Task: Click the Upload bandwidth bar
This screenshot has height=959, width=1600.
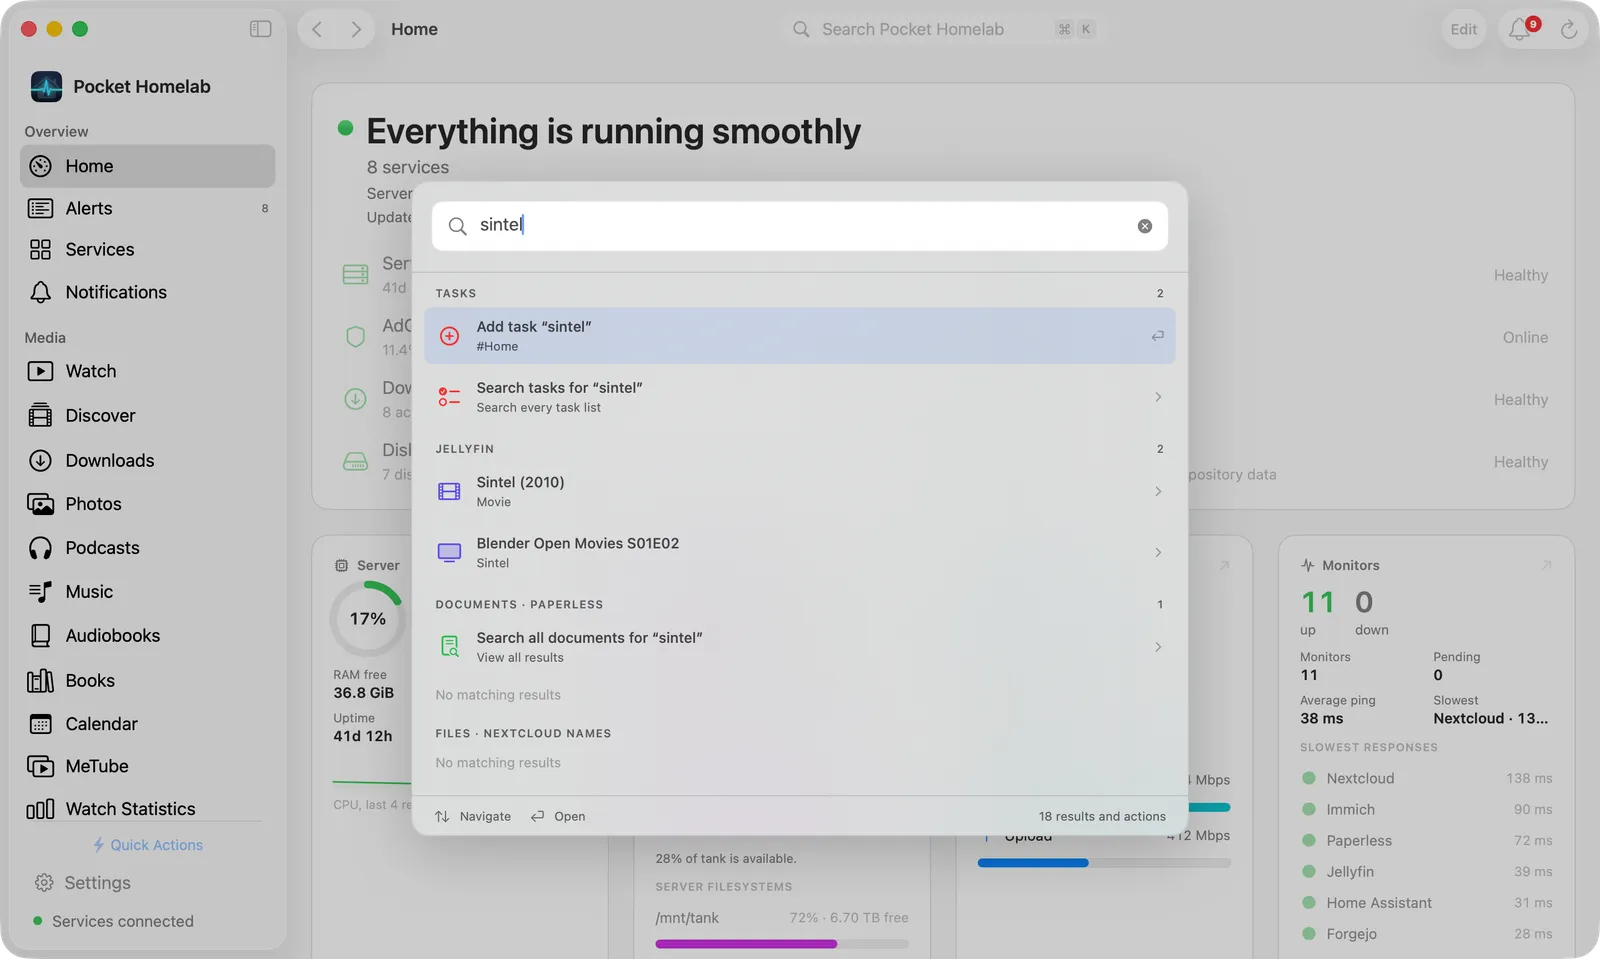Action: (x=1104, y=862)
